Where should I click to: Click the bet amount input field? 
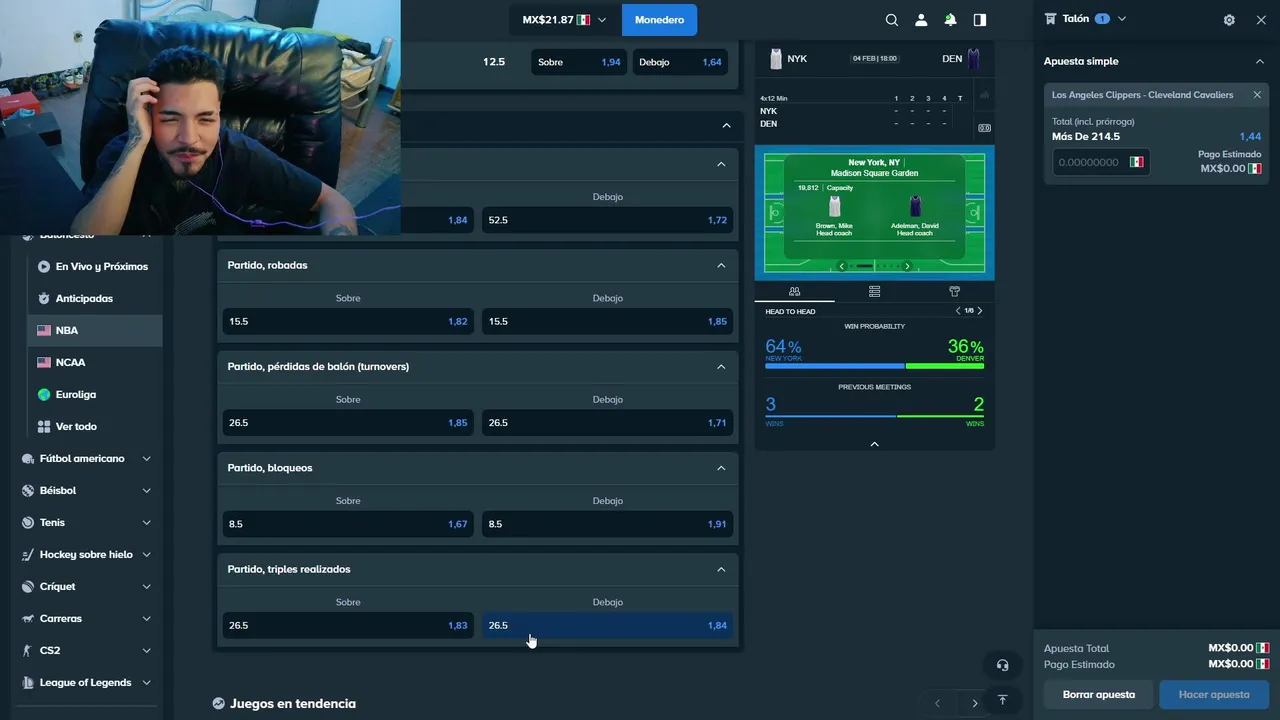click(1100, 162)
